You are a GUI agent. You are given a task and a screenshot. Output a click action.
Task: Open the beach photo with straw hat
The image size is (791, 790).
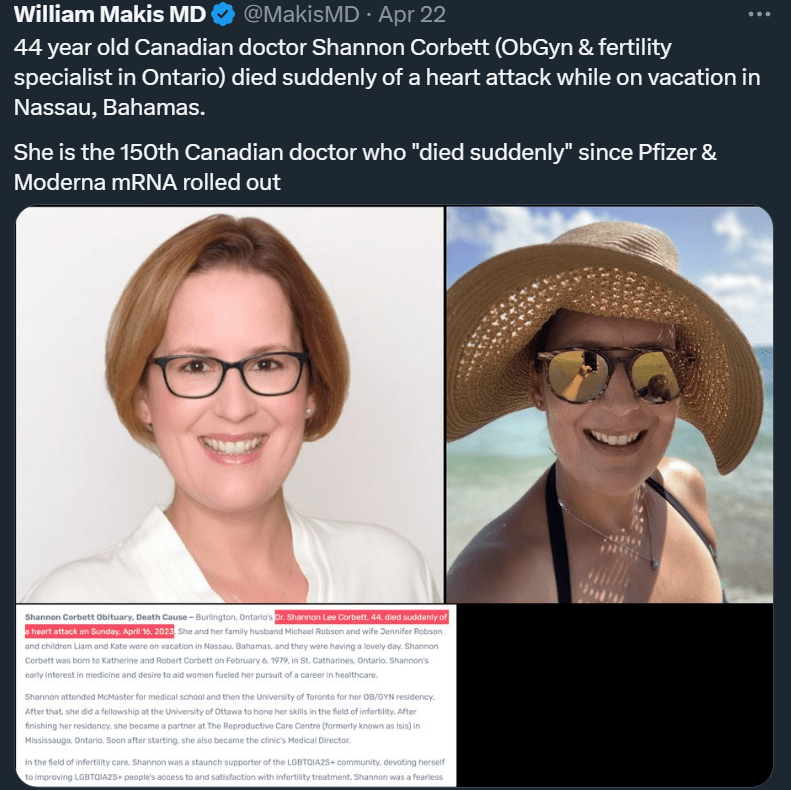click(x=610, y=405)
